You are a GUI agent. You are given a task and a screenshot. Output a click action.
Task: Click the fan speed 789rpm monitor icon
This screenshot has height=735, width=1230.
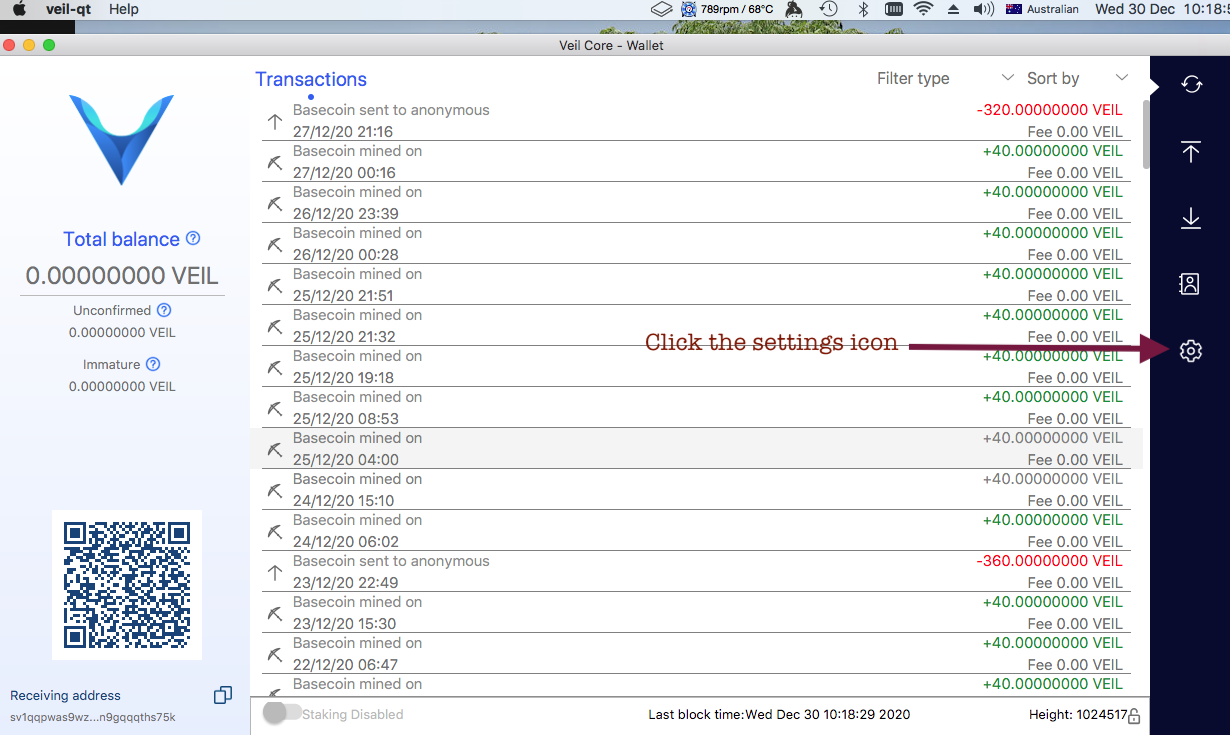689,9
